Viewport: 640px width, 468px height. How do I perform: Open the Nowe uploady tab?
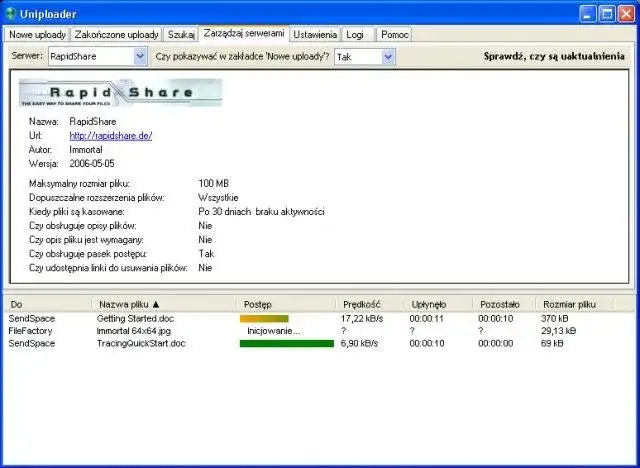[x=37, y=35]
